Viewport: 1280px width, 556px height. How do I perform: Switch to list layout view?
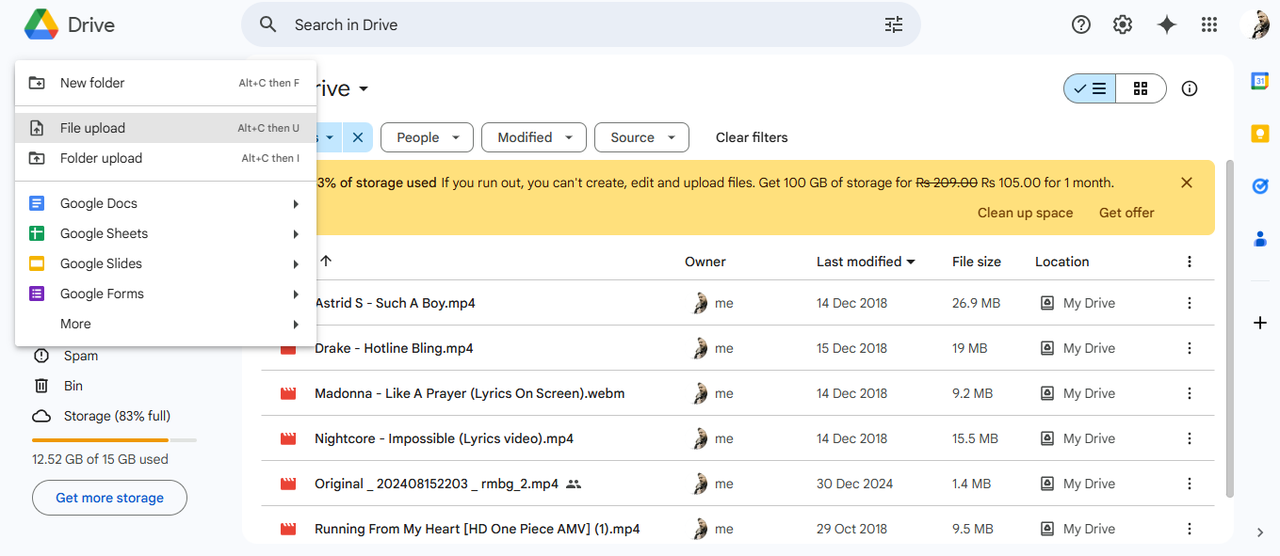pos(1089,89)
